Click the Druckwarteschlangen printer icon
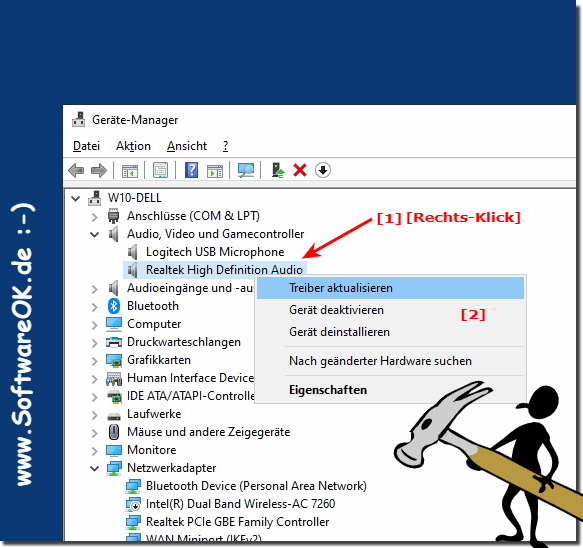Image resolution: width=583 pixels, height=548 pixels. (114, 342)
